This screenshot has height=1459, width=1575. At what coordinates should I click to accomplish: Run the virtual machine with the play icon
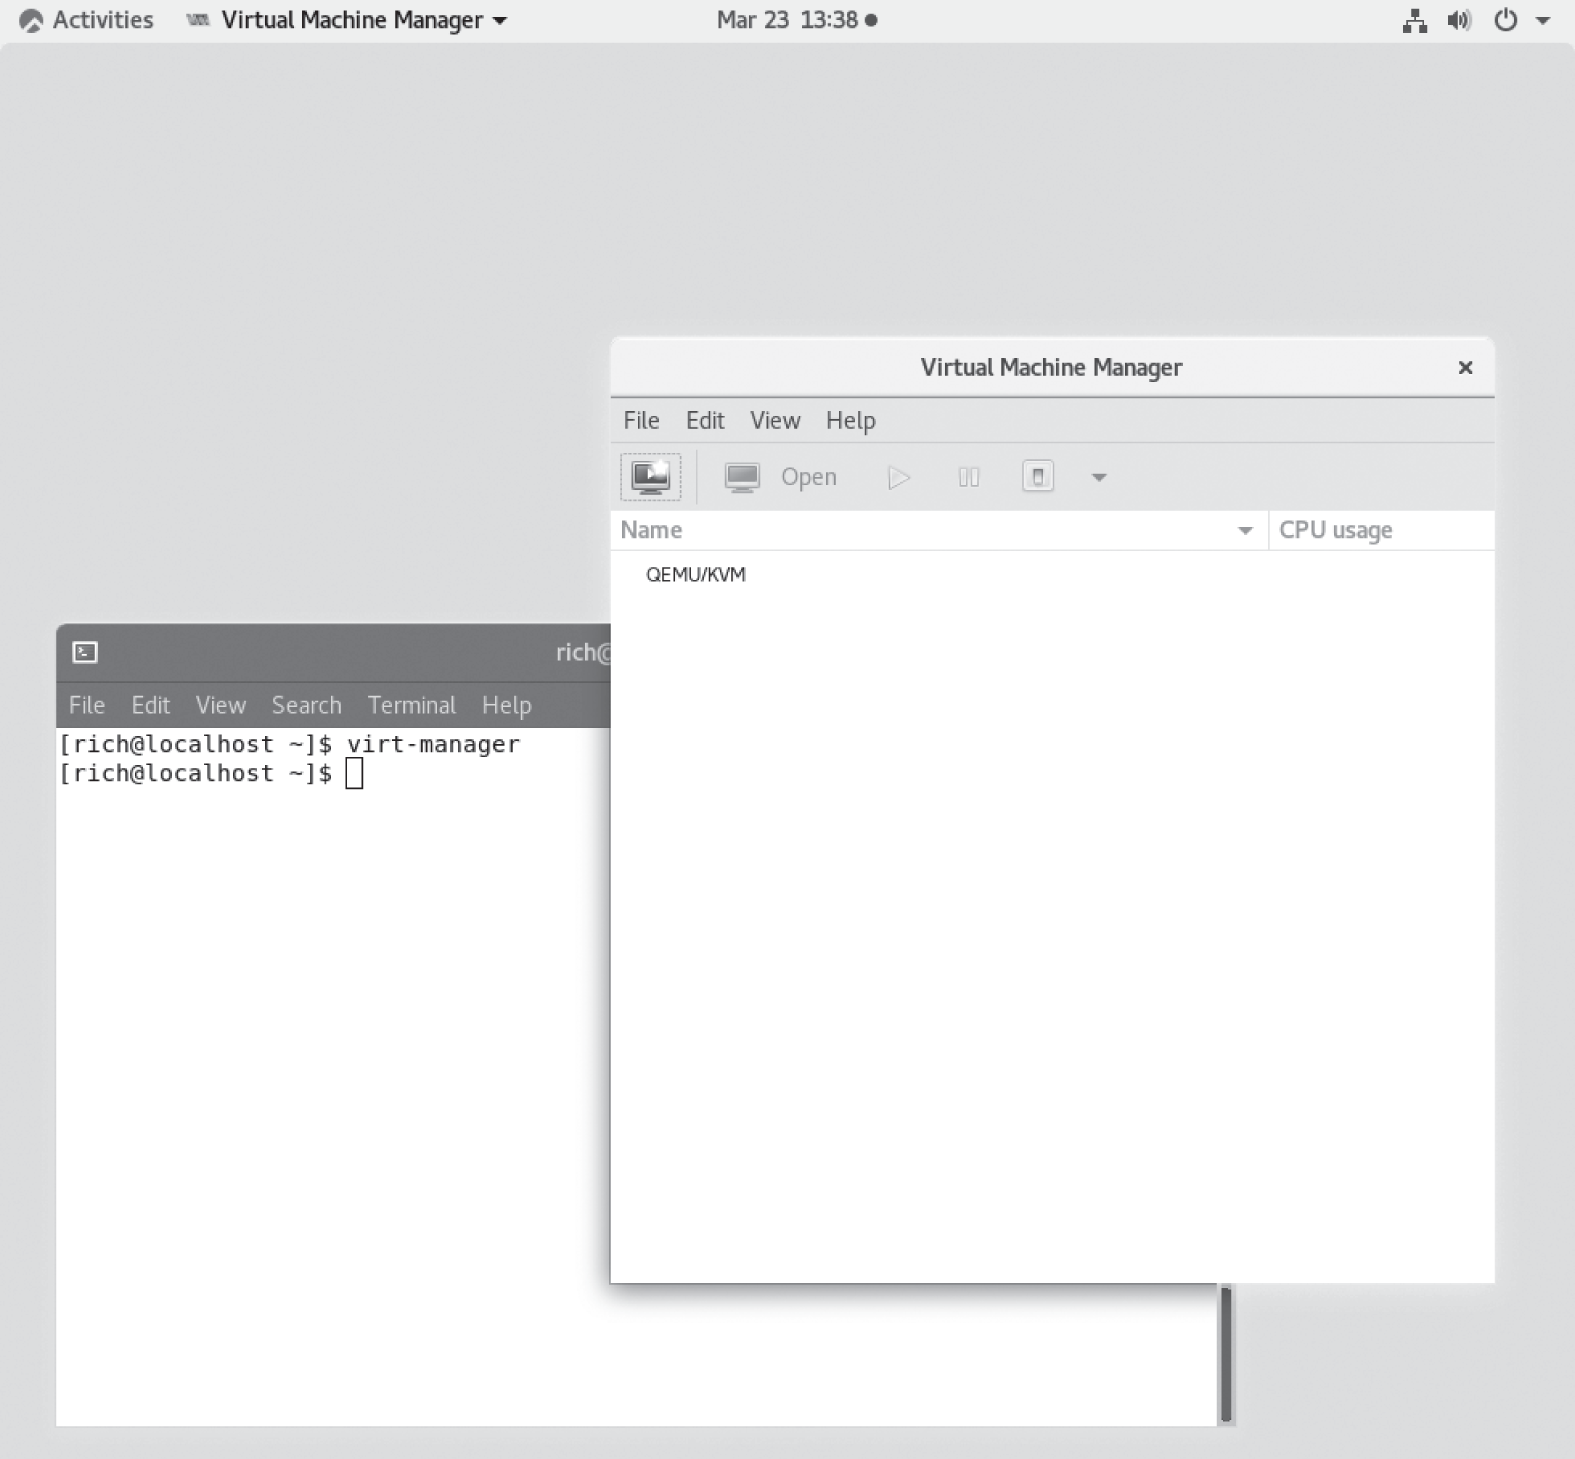tap(898, 478)
